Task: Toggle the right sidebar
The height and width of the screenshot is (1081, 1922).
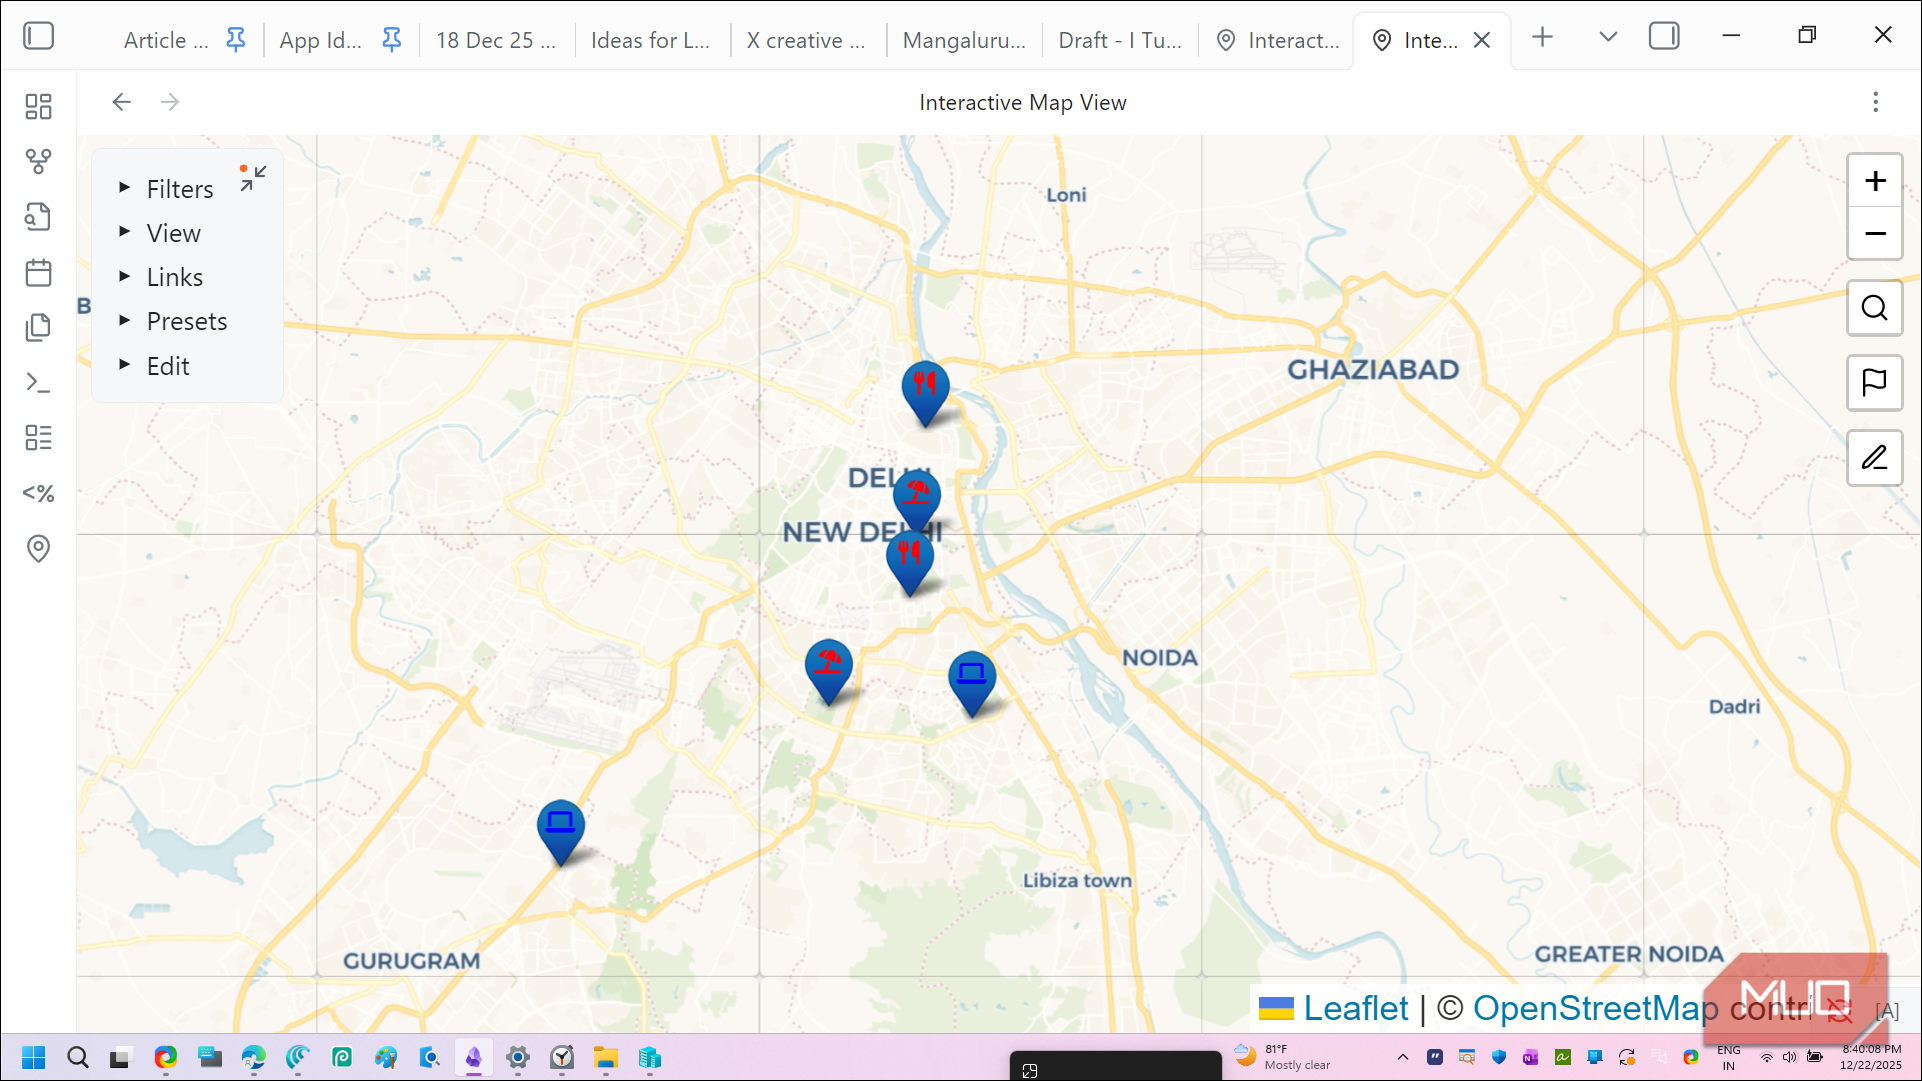Action: (x=1664, y=36)
